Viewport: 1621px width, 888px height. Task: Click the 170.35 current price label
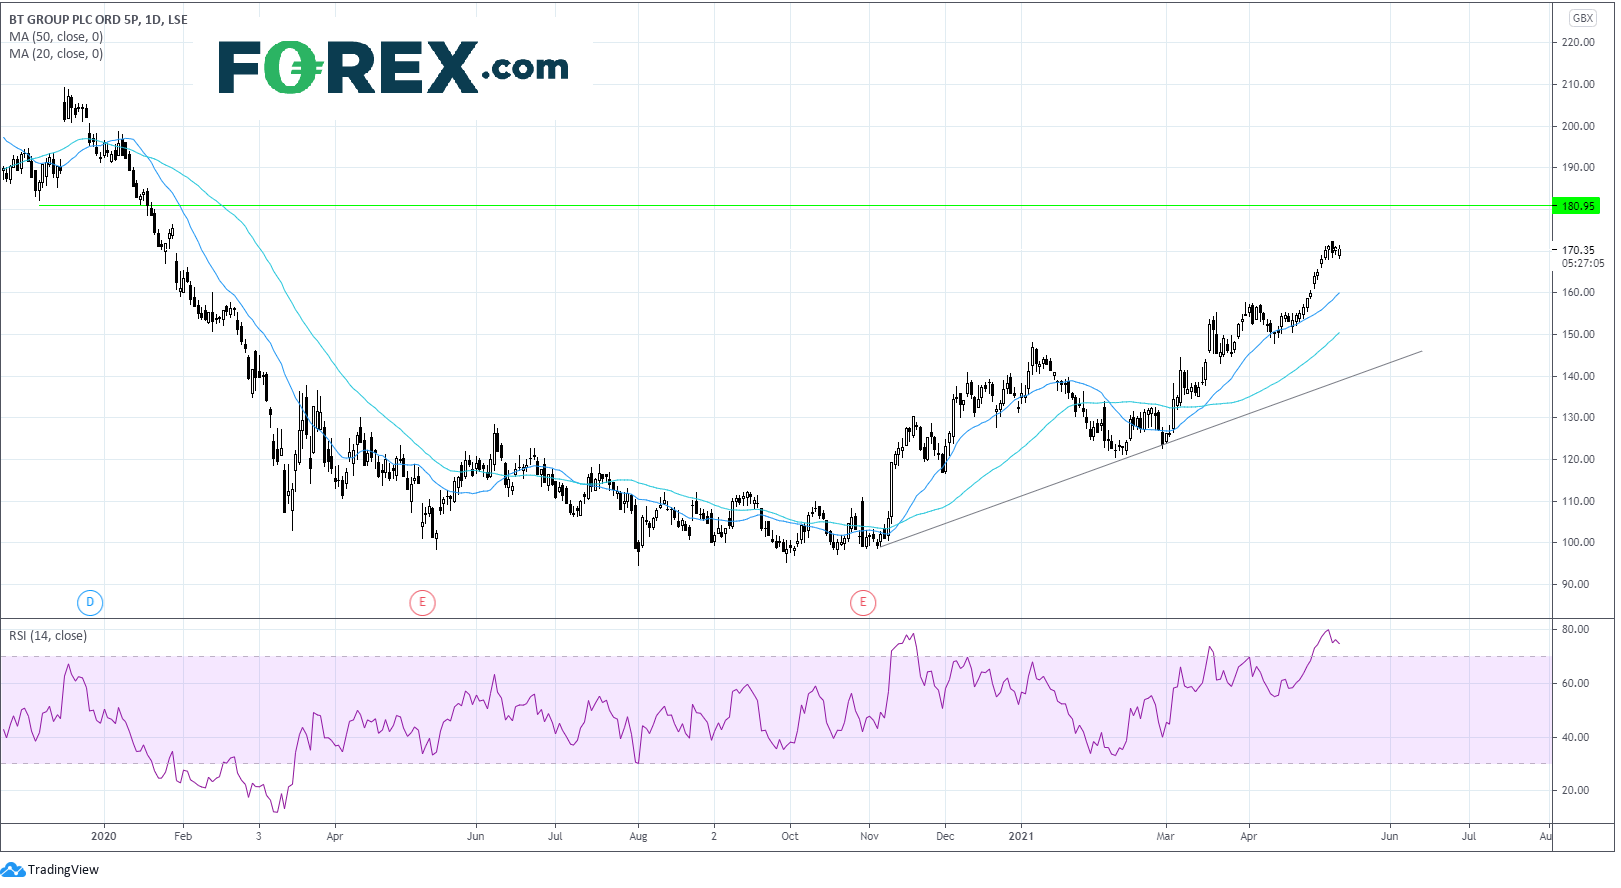(x=1578, y=250)
